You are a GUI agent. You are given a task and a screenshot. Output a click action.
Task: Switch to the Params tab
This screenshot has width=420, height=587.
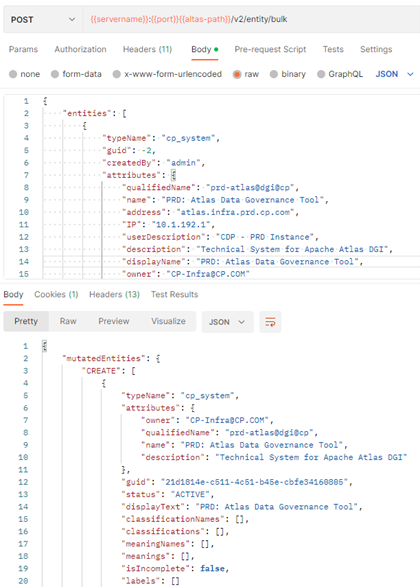coord(23,49)
